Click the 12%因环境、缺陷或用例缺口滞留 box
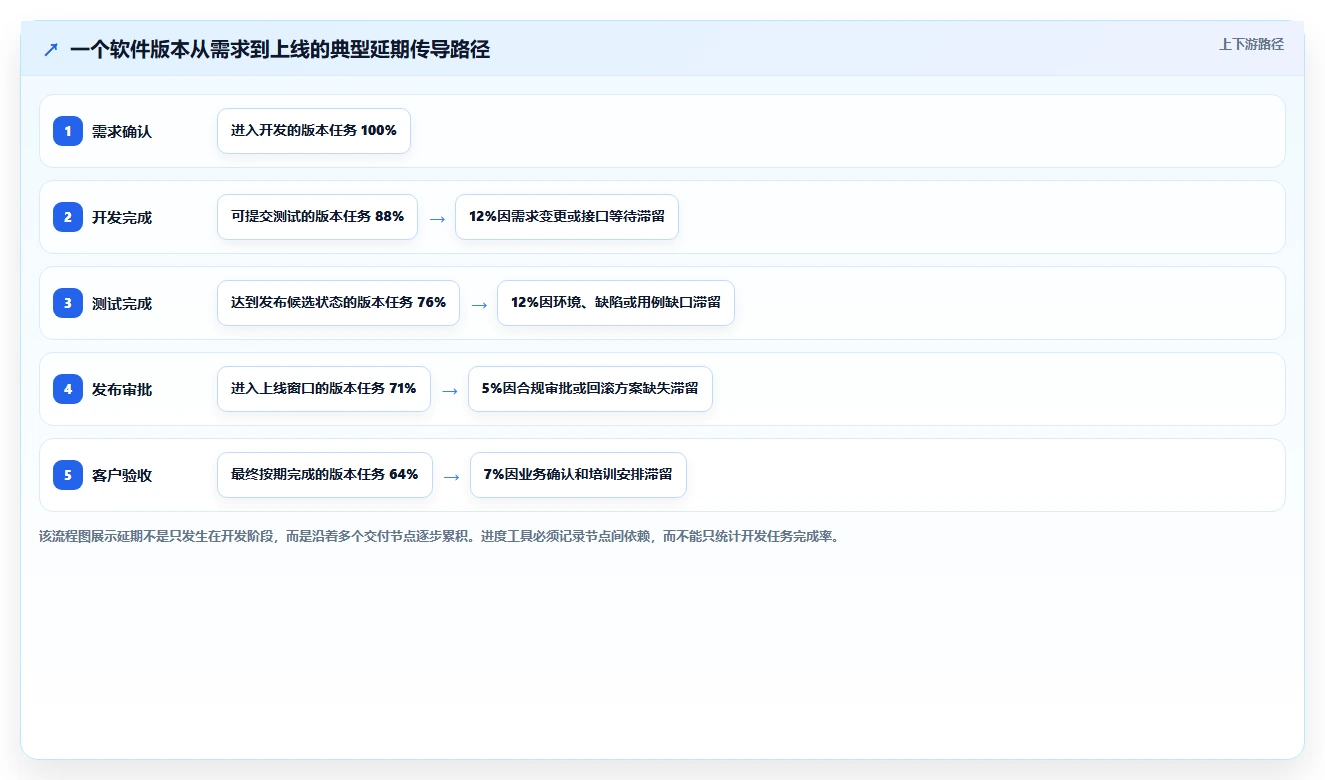The image size is (1325, 780). point(616,303)
